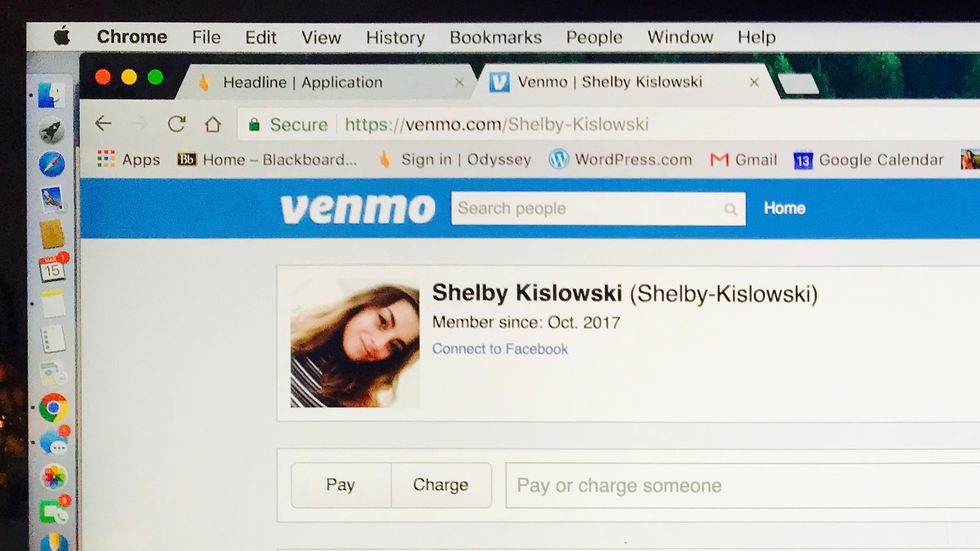This screenshot has width=980, height=551.
Task: Open Safari from the dock
Action: (52, 165)
